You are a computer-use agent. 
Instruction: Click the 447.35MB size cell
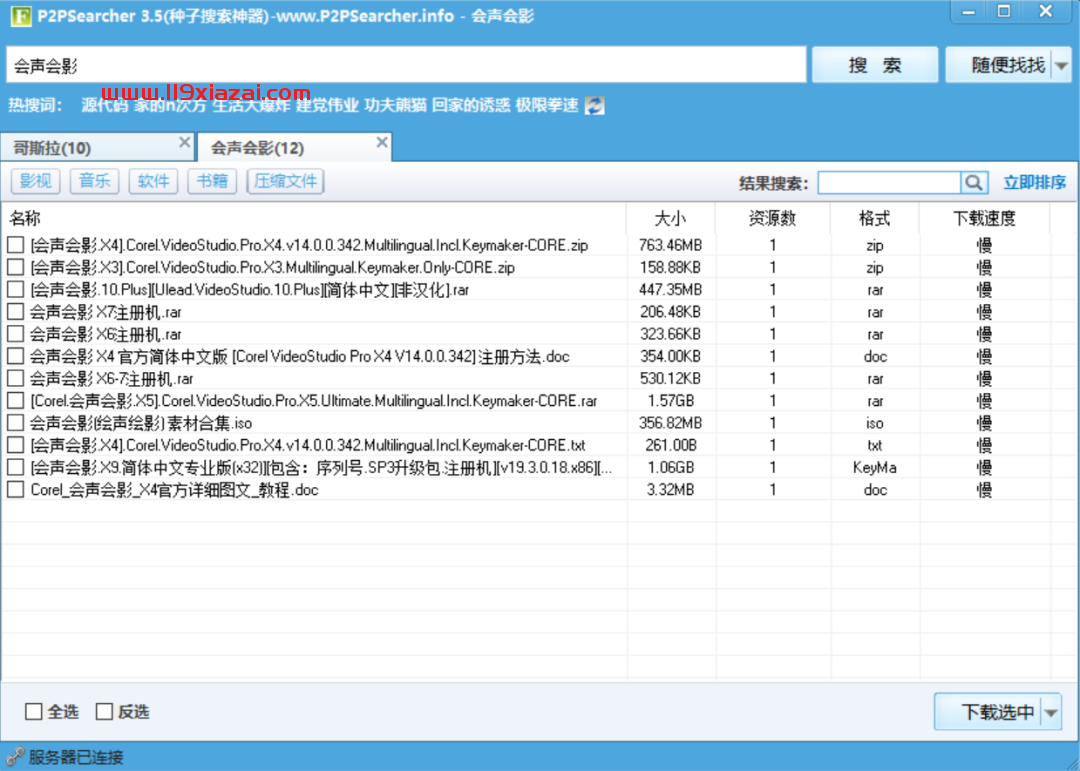pos(670,289)
